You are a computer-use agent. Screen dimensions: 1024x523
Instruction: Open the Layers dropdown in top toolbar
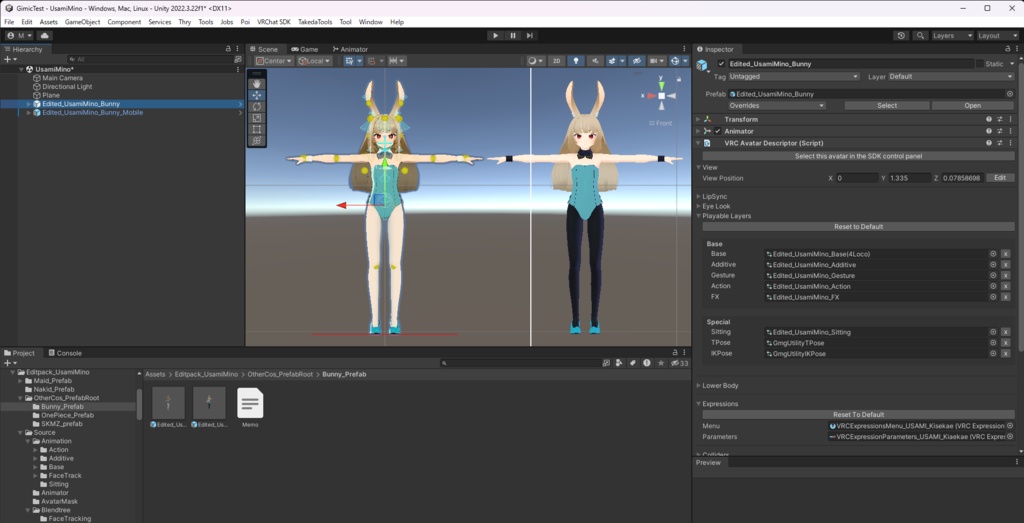point(952,35)
